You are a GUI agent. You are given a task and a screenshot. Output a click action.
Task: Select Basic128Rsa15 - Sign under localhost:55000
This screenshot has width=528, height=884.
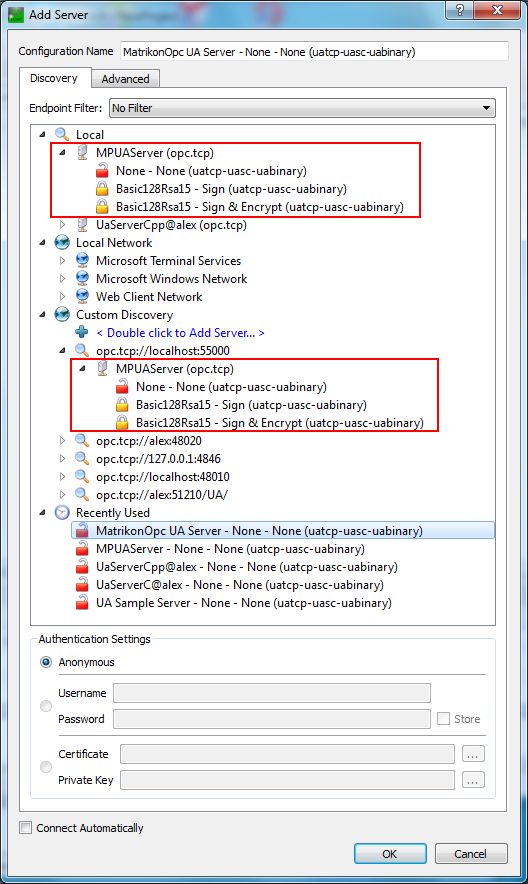point(251,405)
